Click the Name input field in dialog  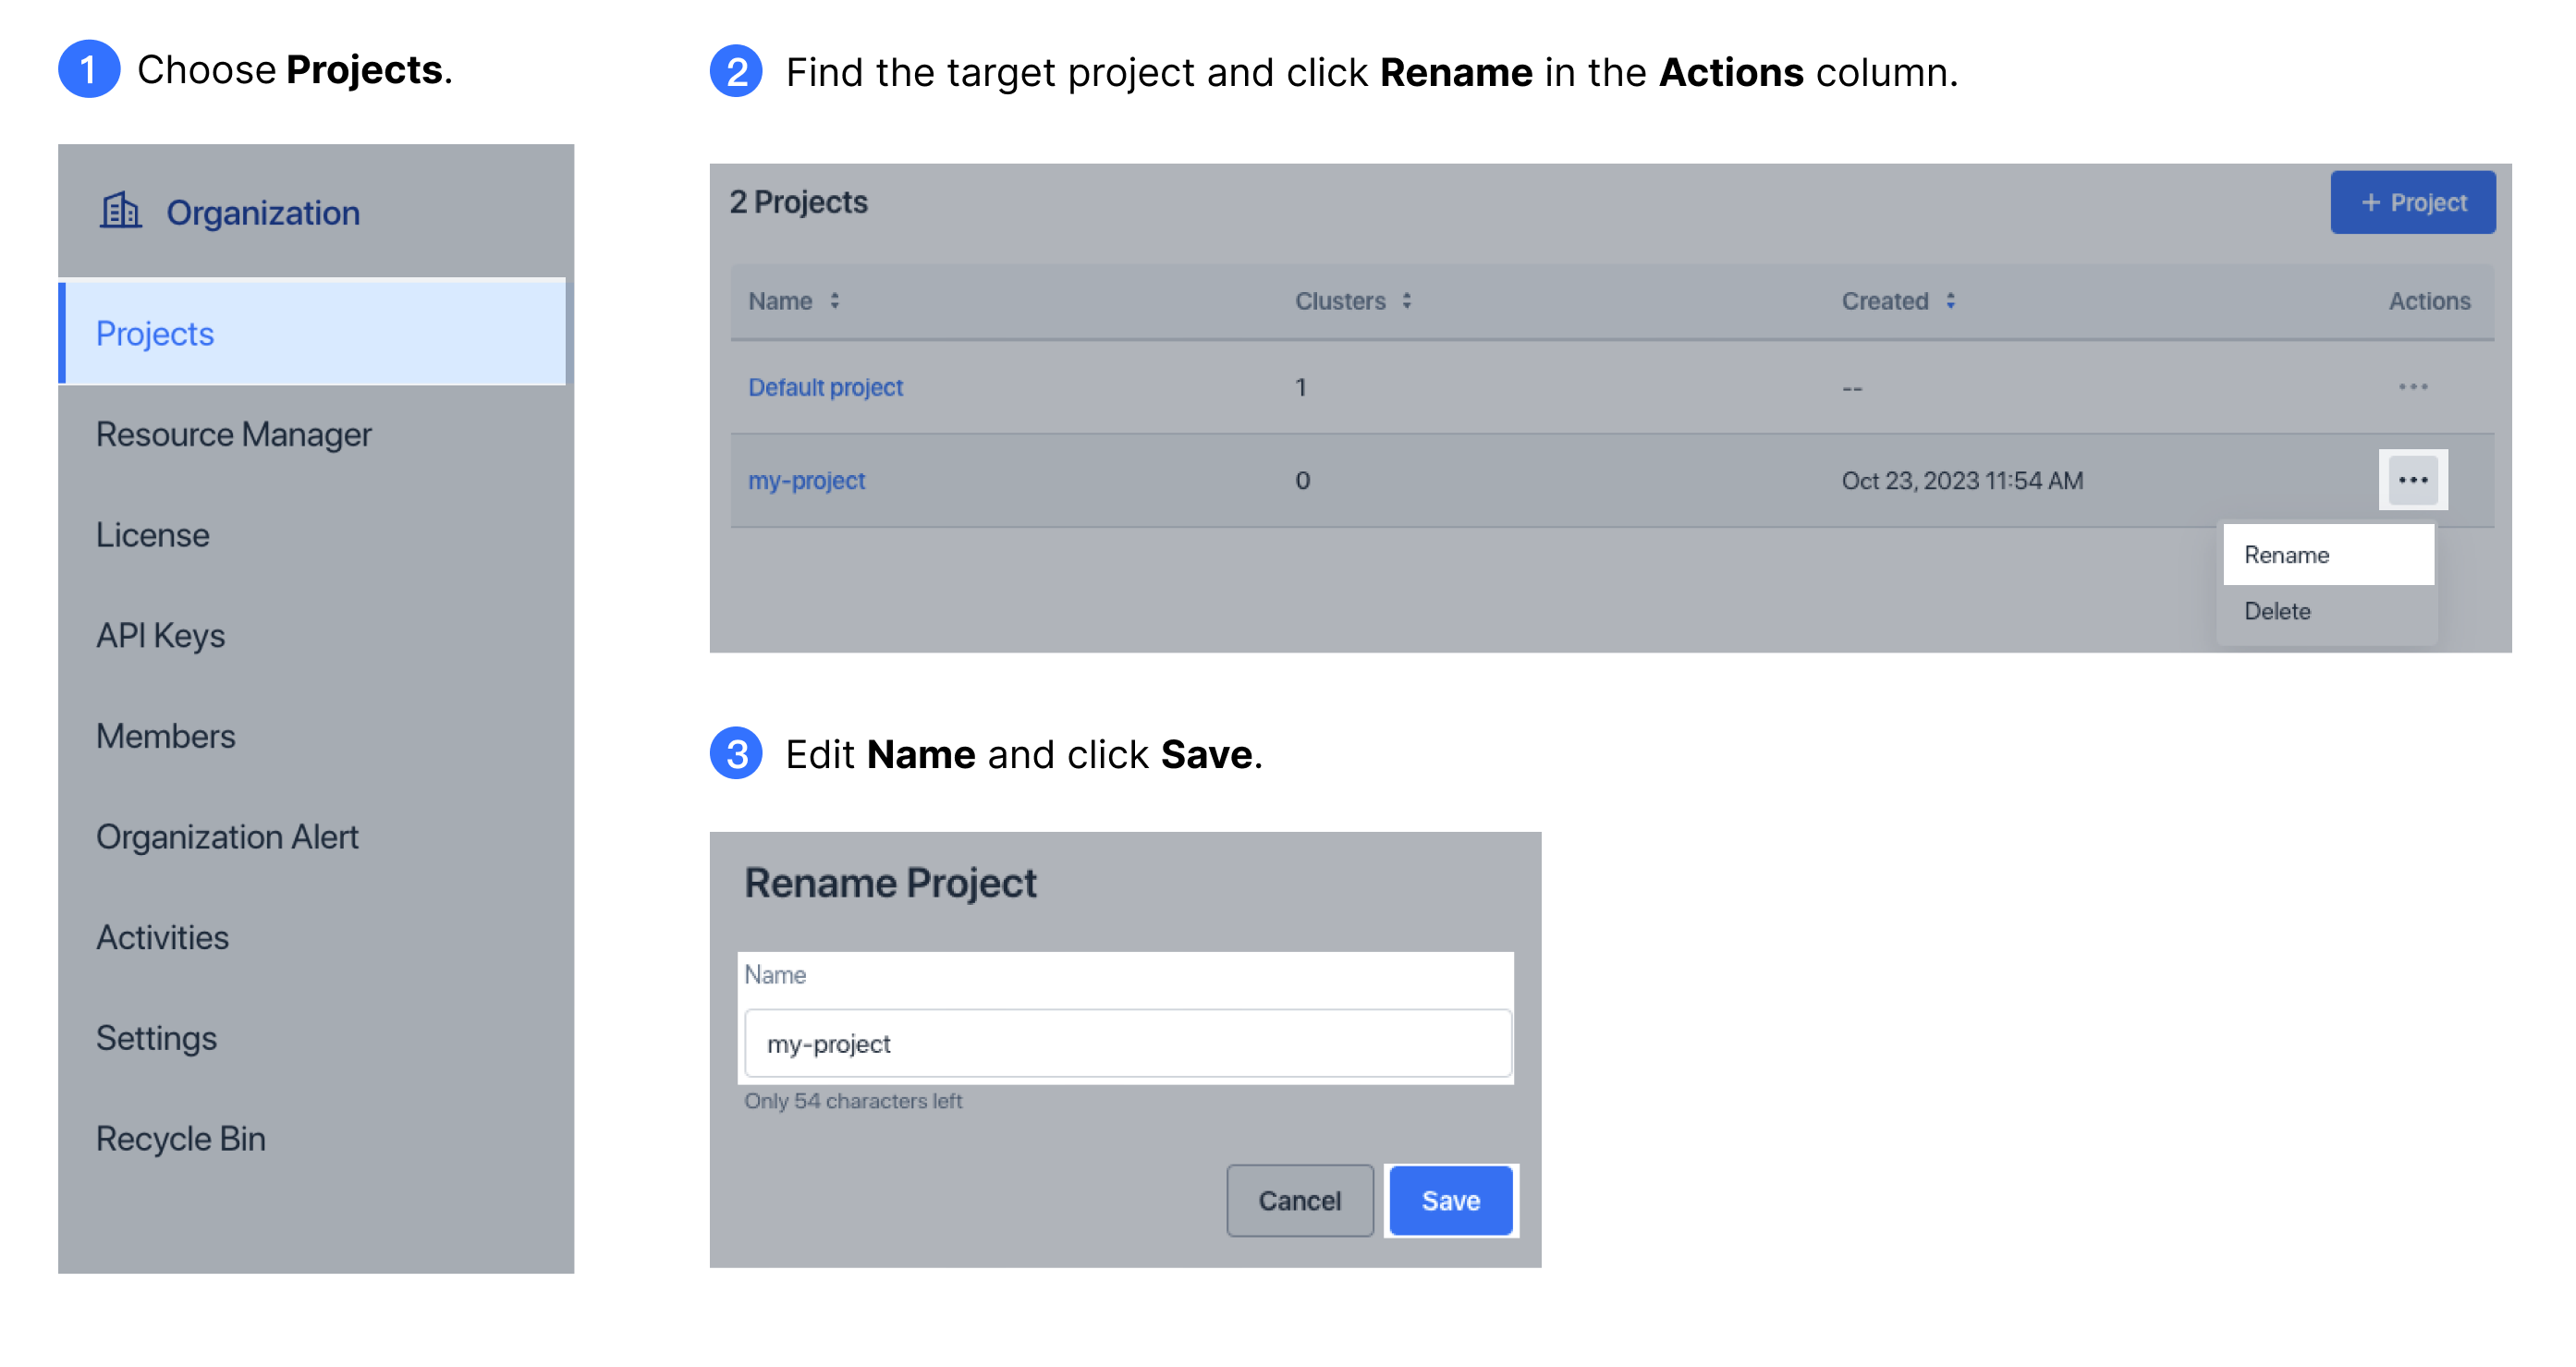click(x=1126, y=1044)
